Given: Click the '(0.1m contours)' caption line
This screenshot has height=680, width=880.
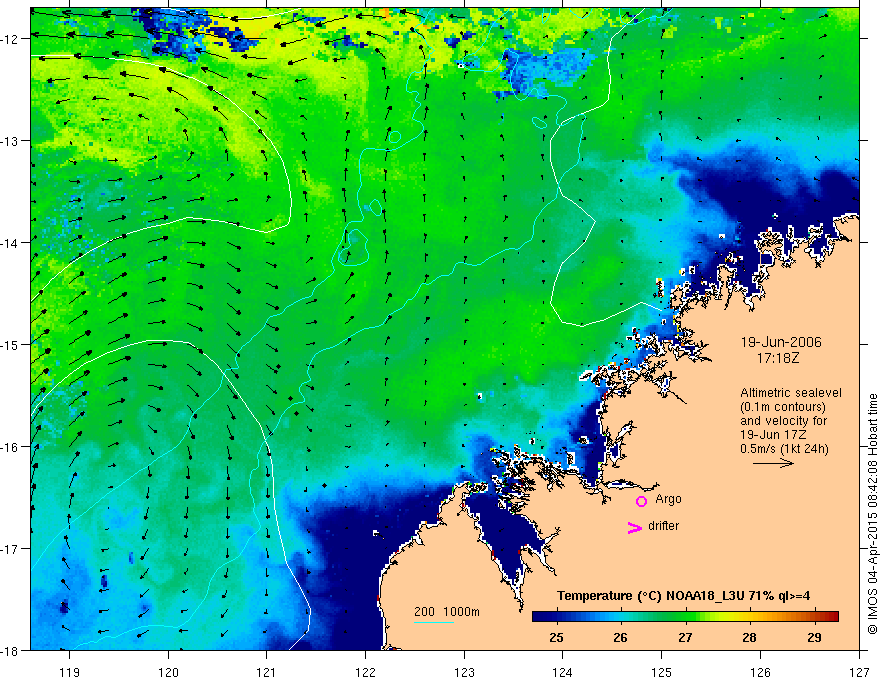Looking at the screenshot, I should coord(782,407).
